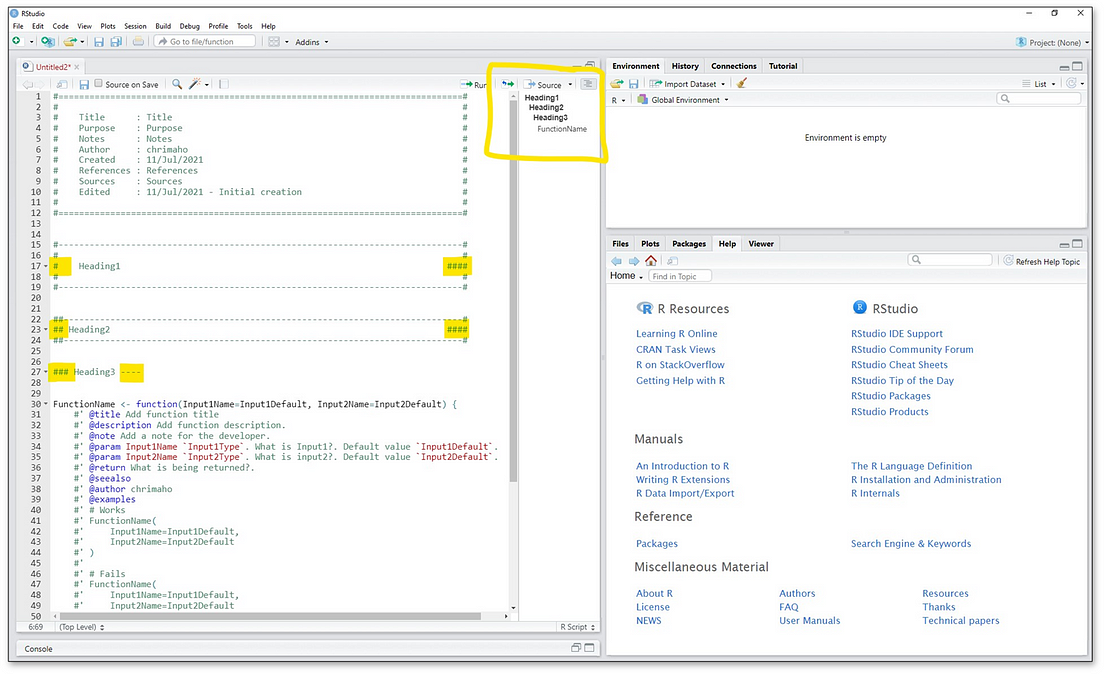The height and width of the screenshot is (674, 1104).
Task: Open the R Script file type selector
Action: [578, 627]
